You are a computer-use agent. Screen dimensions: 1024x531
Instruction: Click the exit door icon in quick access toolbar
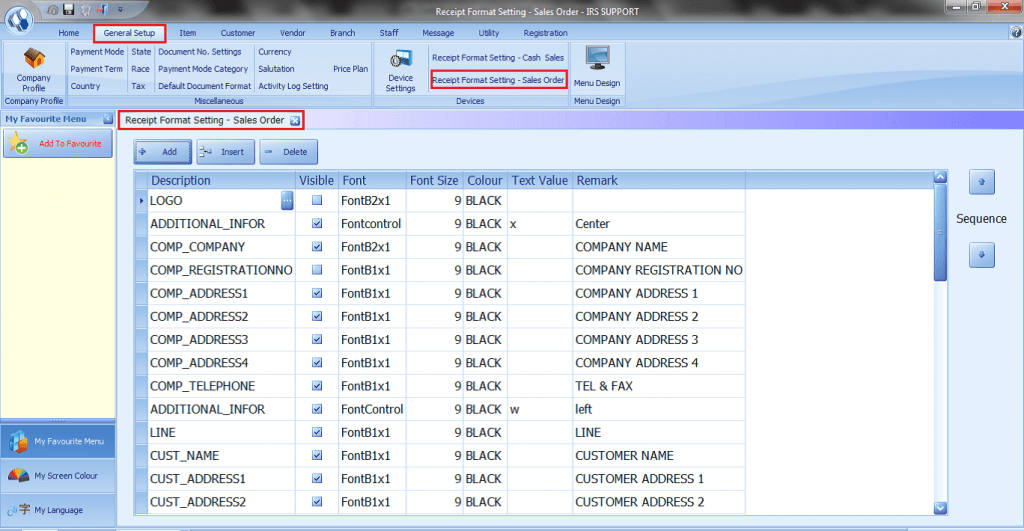click(x=102, y=10)
